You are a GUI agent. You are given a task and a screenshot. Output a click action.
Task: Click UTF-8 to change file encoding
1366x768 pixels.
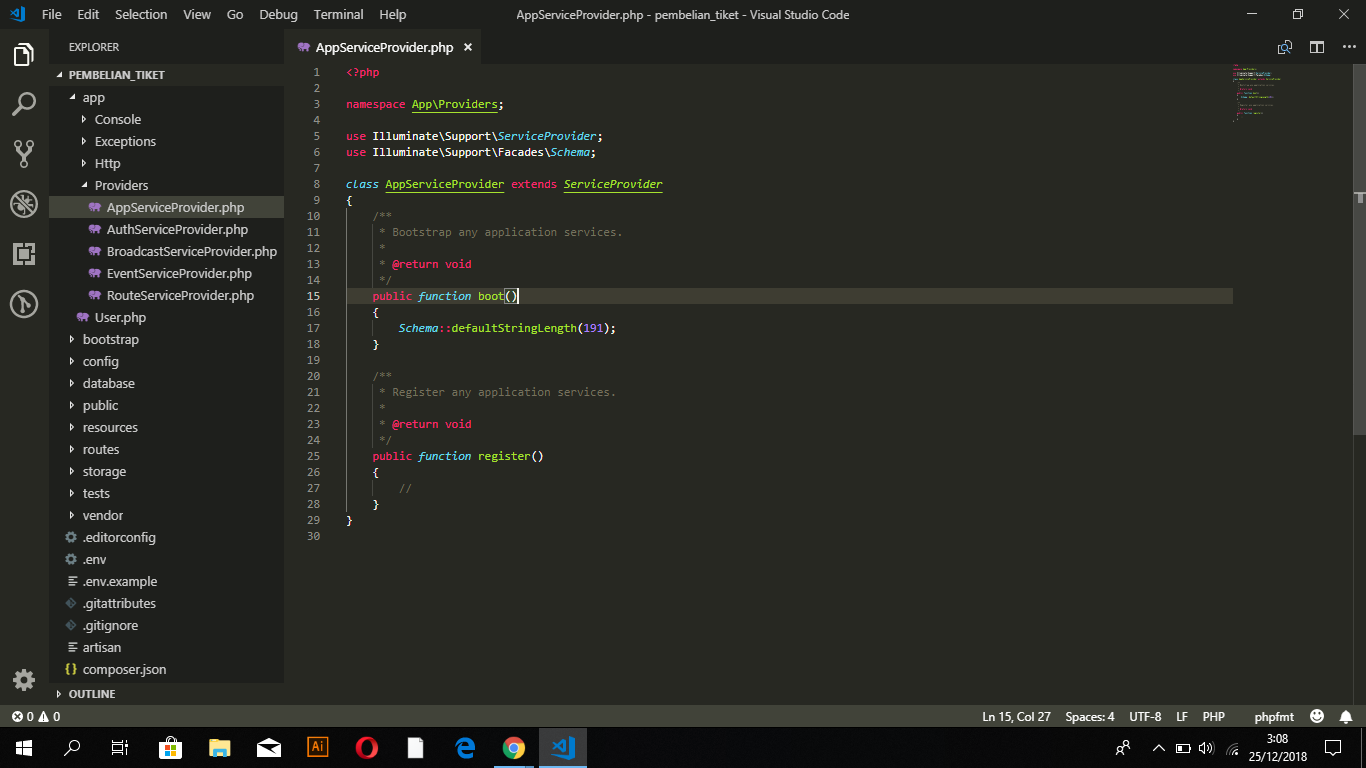[x=1144, y=716]
